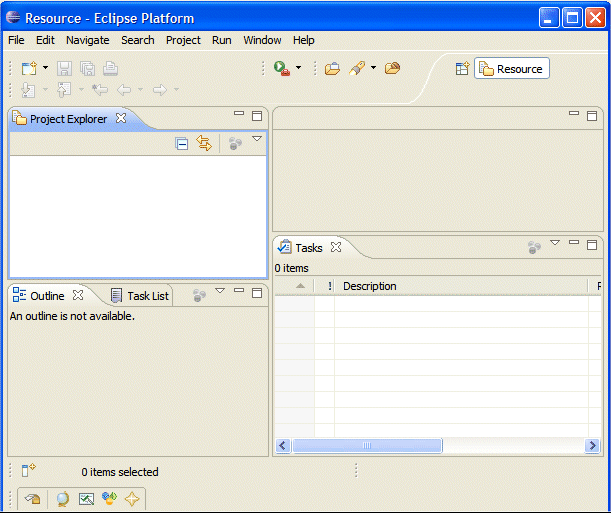
Task: Open the New wizard dropdown arrow
Action: click(x=46, y=68)
